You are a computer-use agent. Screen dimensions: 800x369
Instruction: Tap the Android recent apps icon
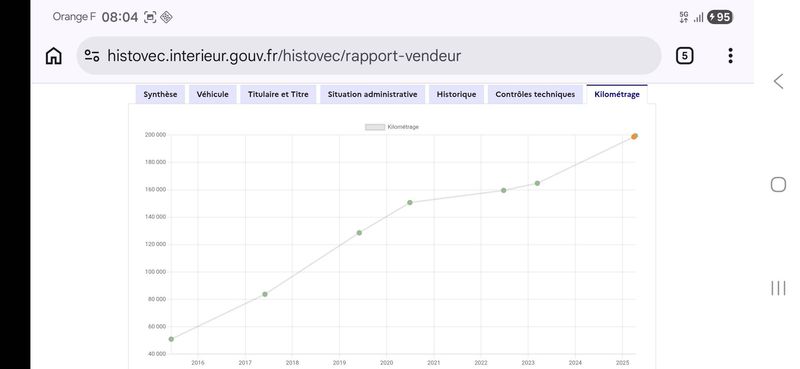point(778,288)
